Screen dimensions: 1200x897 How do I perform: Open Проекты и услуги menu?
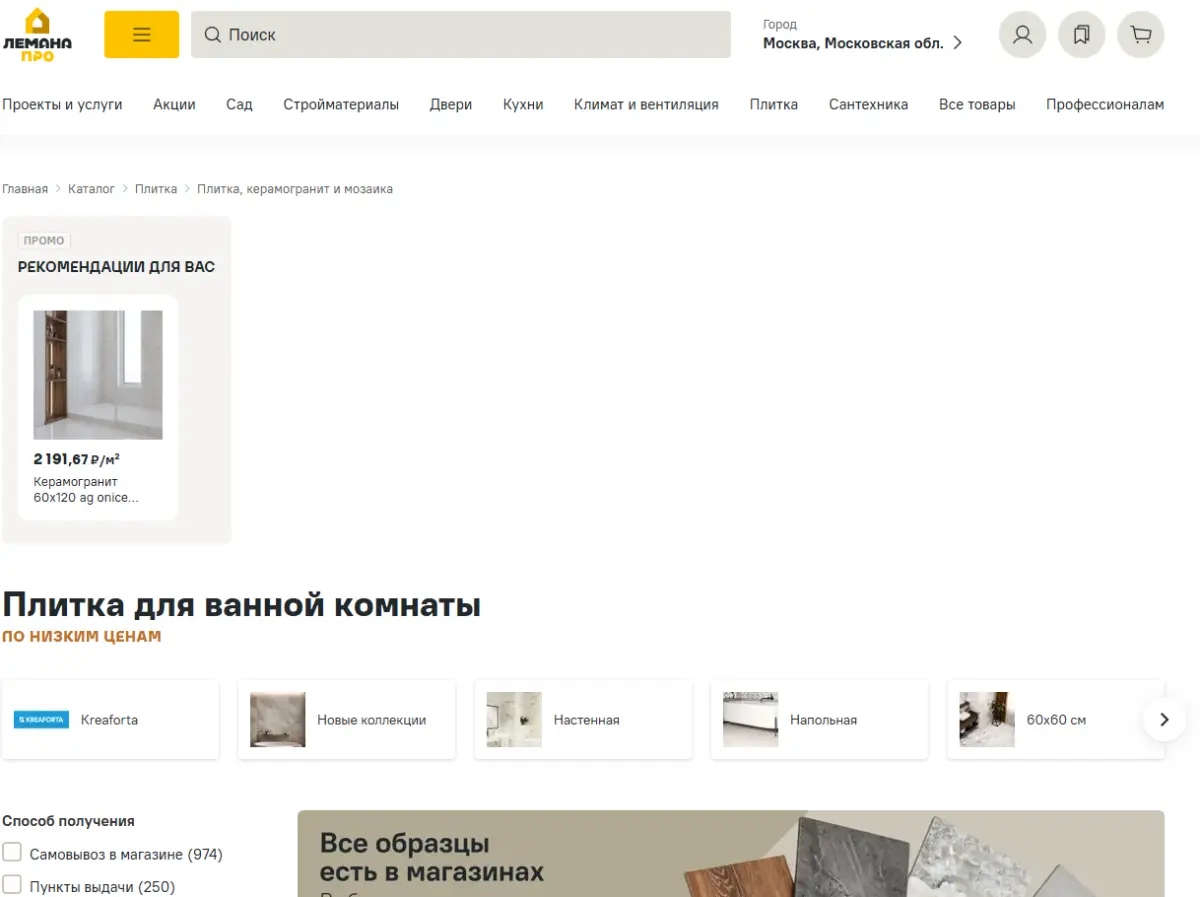[x=62, y=104]
